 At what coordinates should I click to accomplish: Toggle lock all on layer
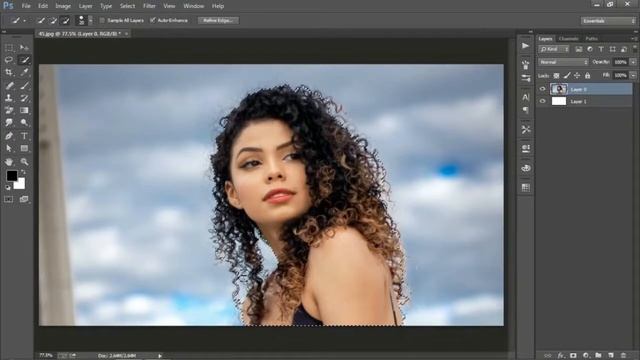(587, 76)
